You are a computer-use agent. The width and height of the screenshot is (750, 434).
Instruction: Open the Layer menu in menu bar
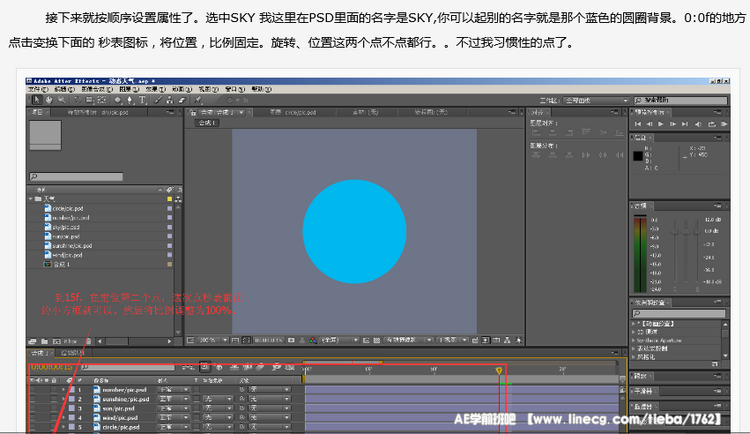pos(128,89)
